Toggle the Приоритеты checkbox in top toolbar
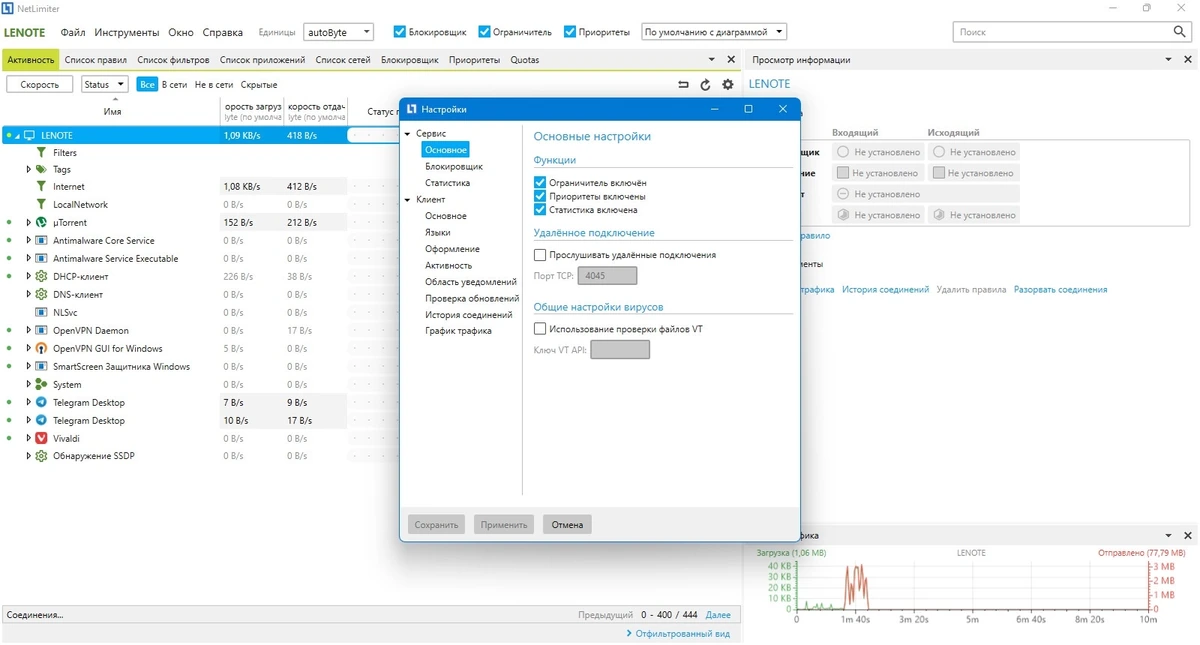The image size is (1200, 645). 570,32
